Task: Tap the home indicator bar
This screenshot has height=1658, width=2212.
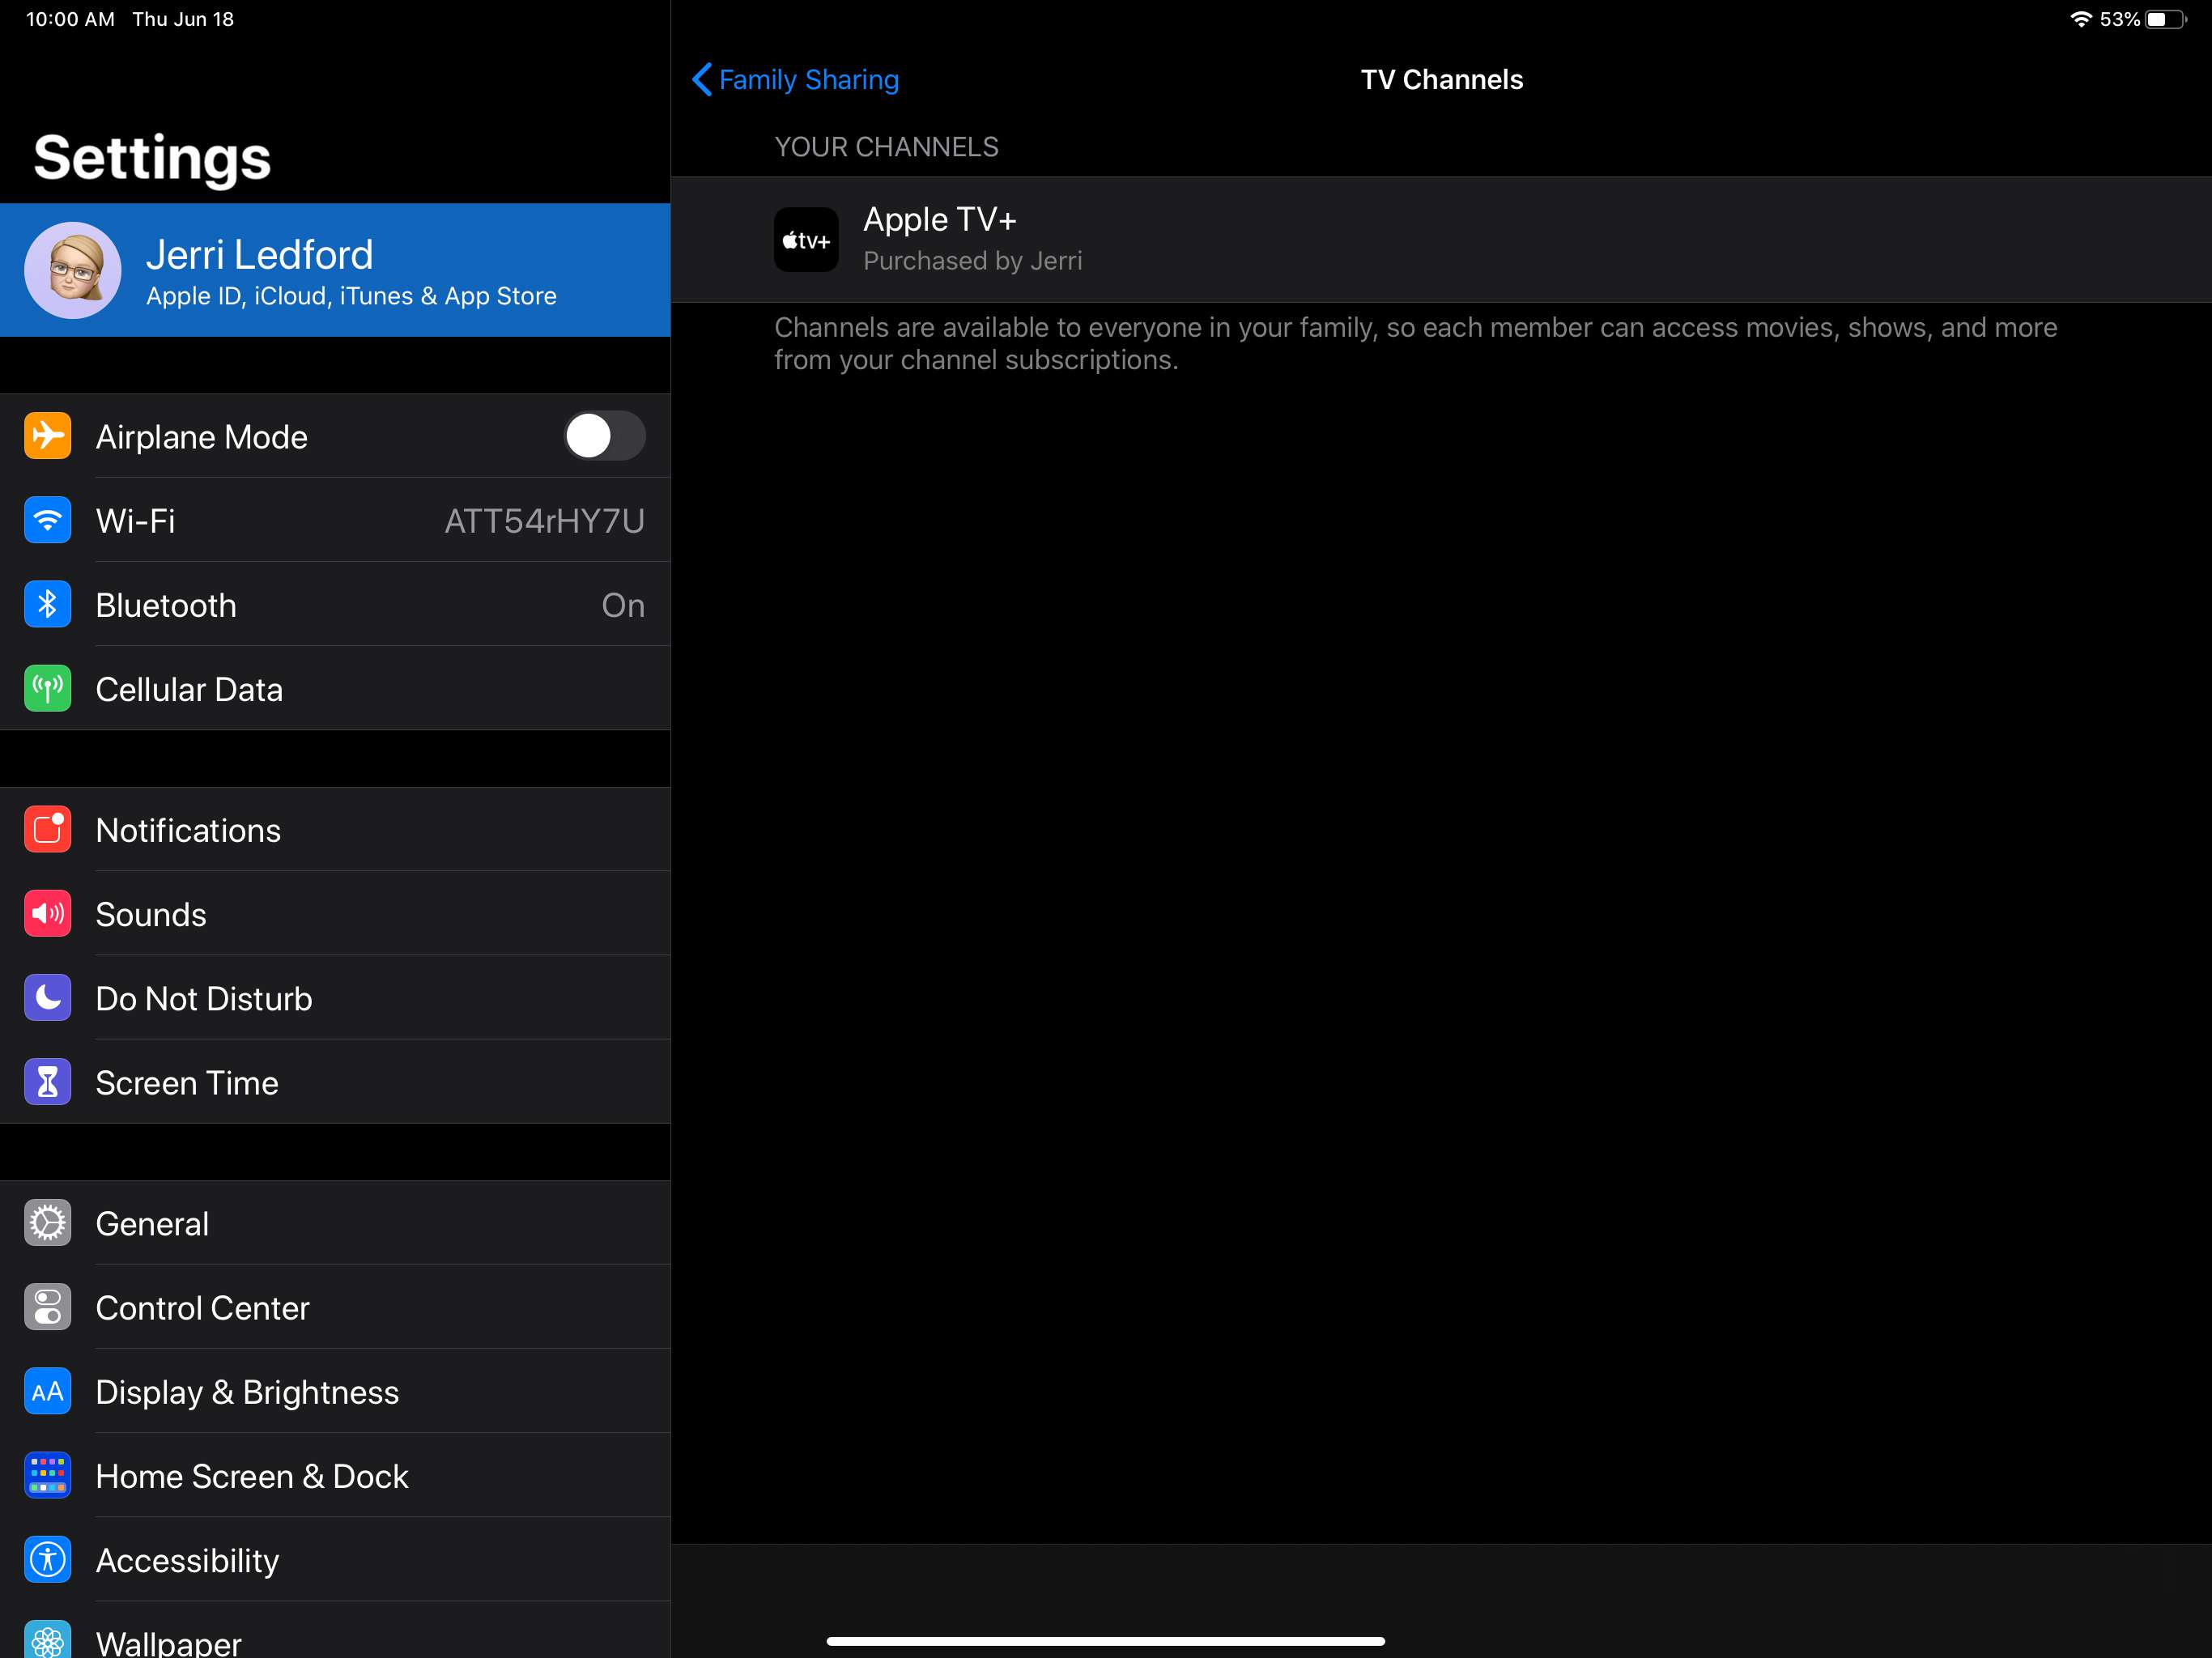Action: (x=1105, y=1641)
